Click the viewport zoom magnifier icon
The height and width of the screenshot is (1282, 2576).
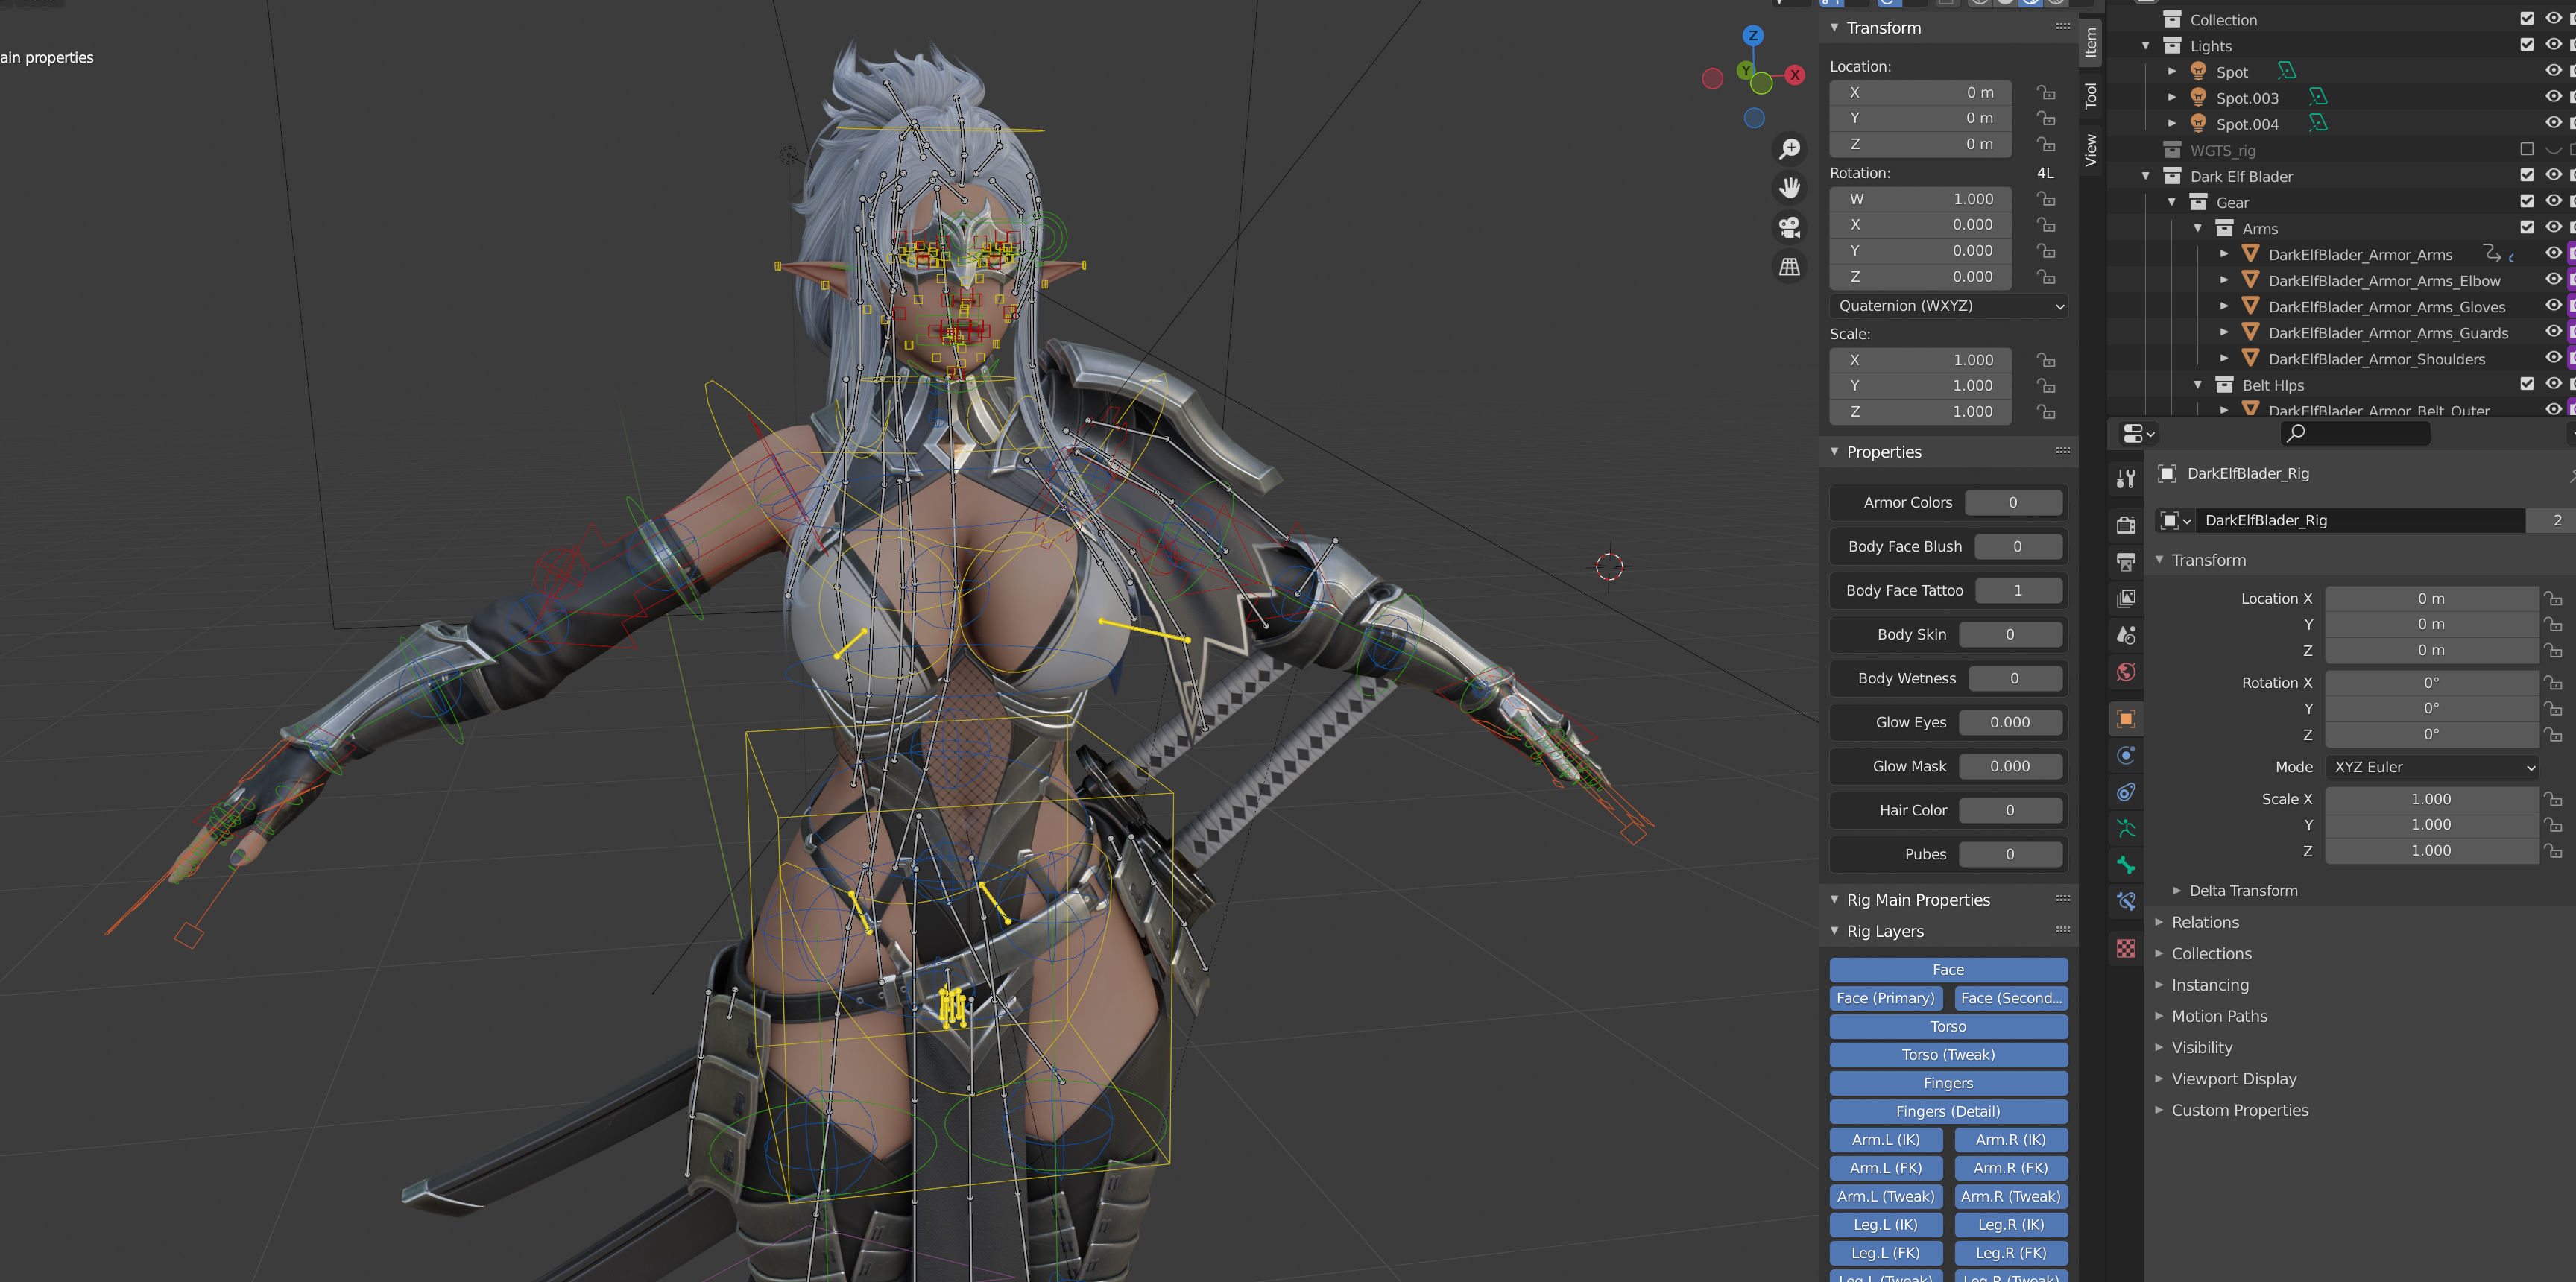coord(1789,149)
